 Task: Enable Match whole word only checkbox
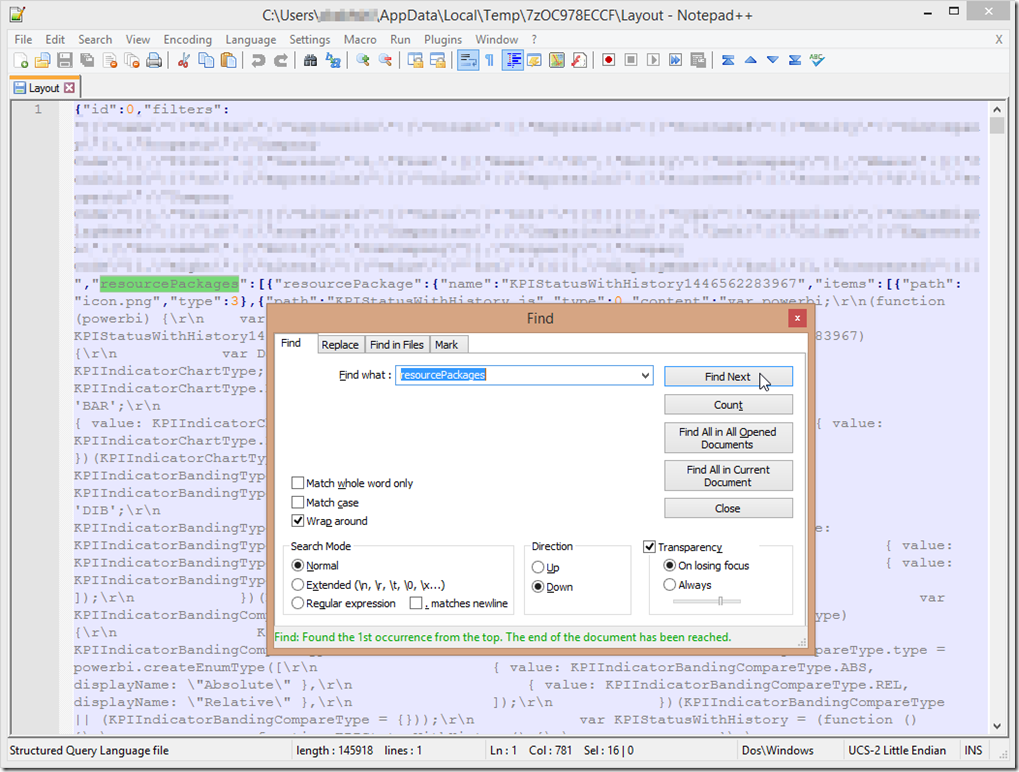[298, 483]
